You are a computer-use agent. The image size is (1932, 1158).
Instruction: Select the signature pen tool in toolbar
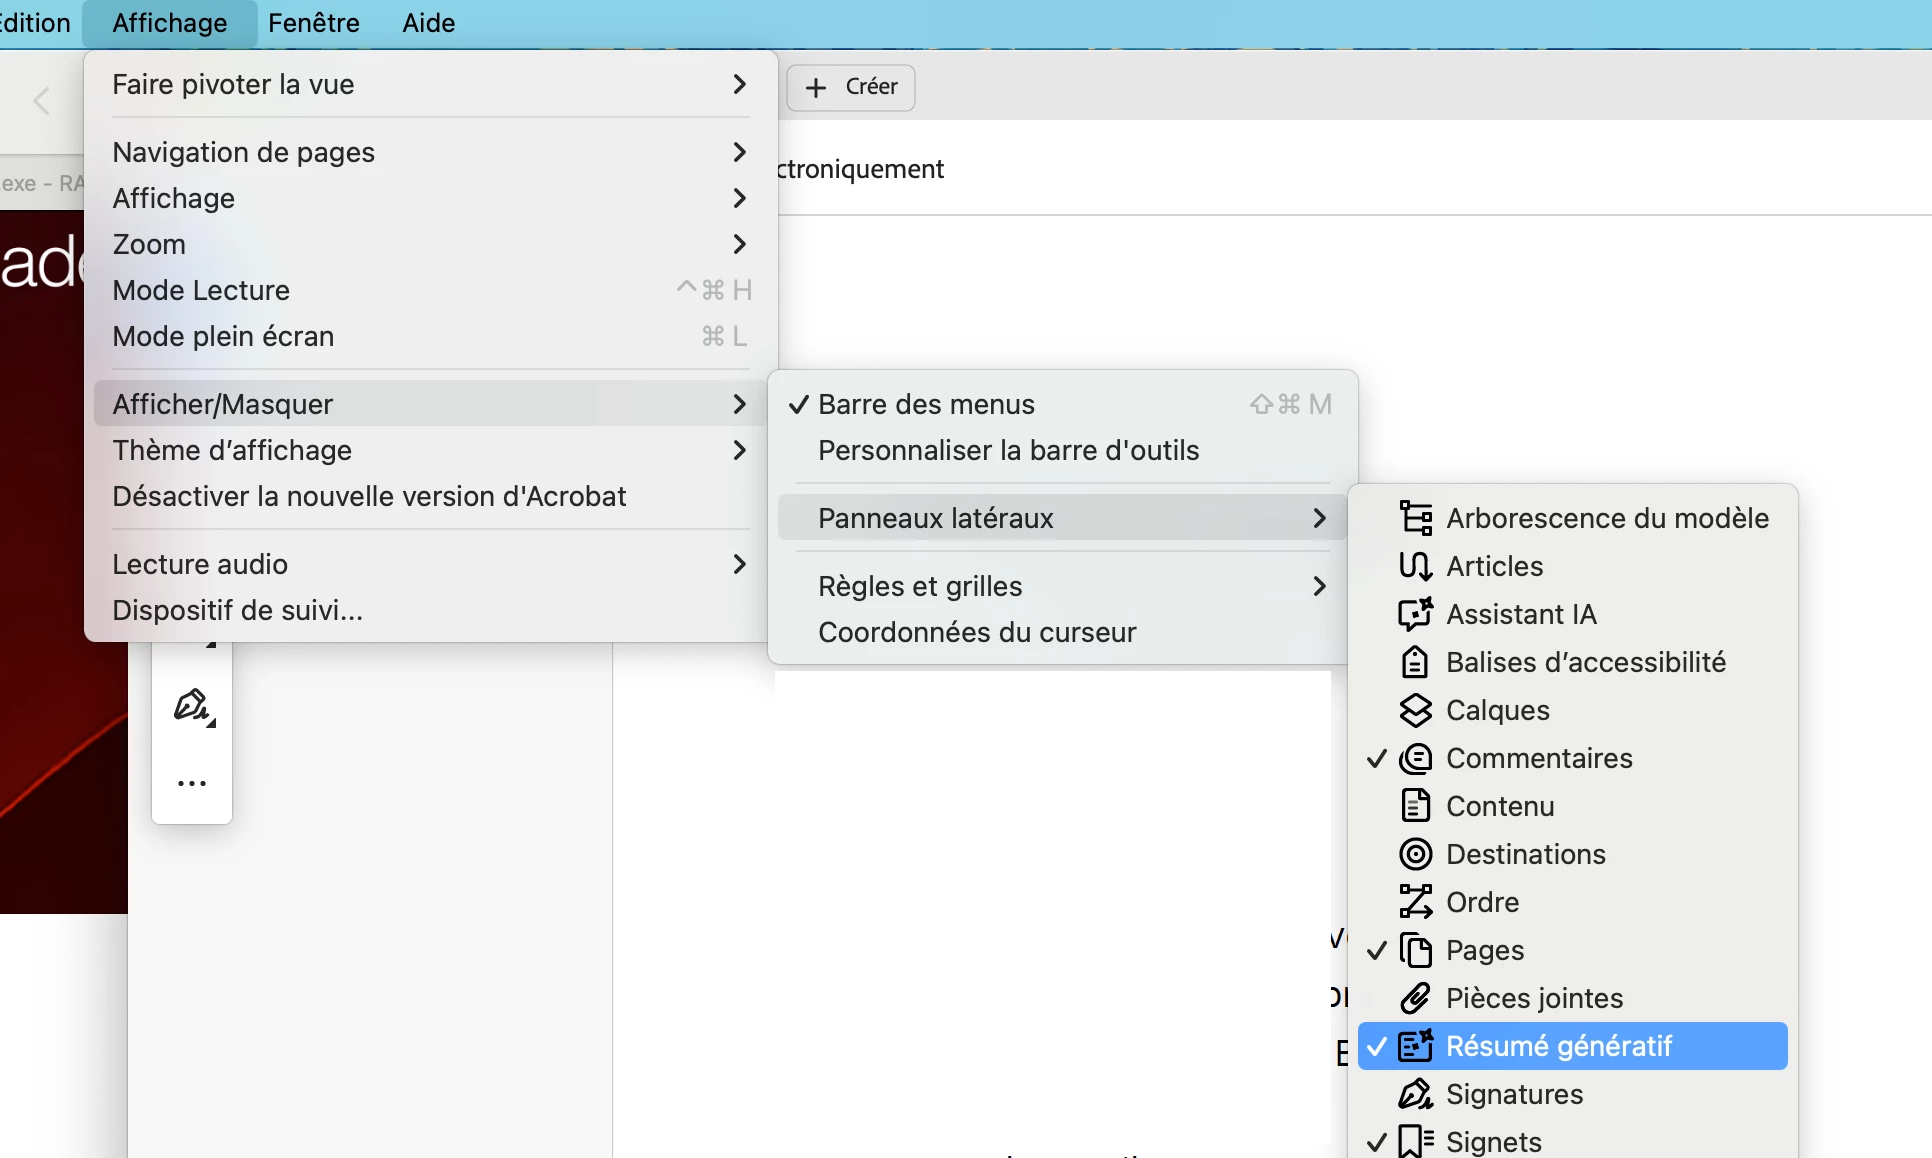point(191,706)
